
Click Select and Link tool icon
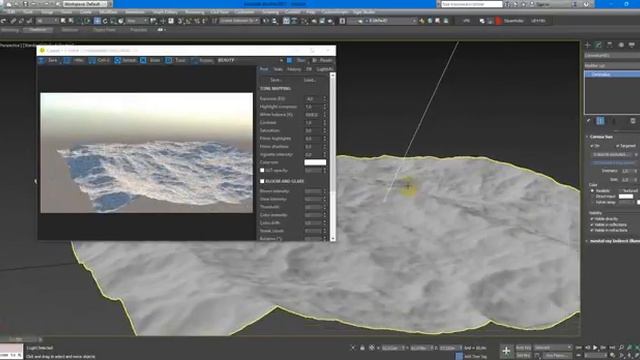click(x=13, y=21)
